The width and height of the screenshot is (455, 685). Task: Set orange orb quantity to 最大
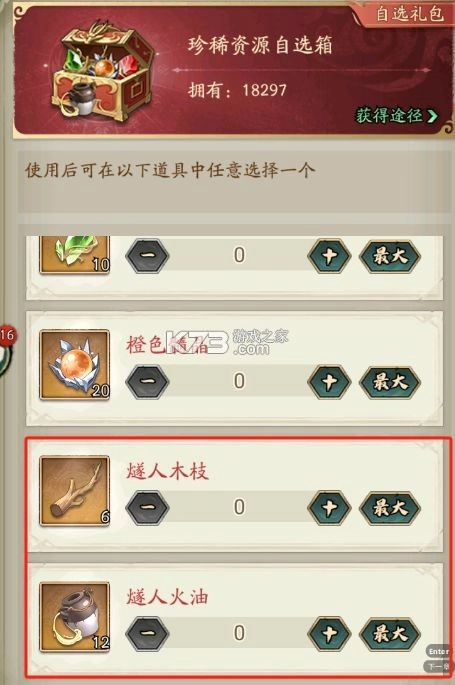[390, 382]
